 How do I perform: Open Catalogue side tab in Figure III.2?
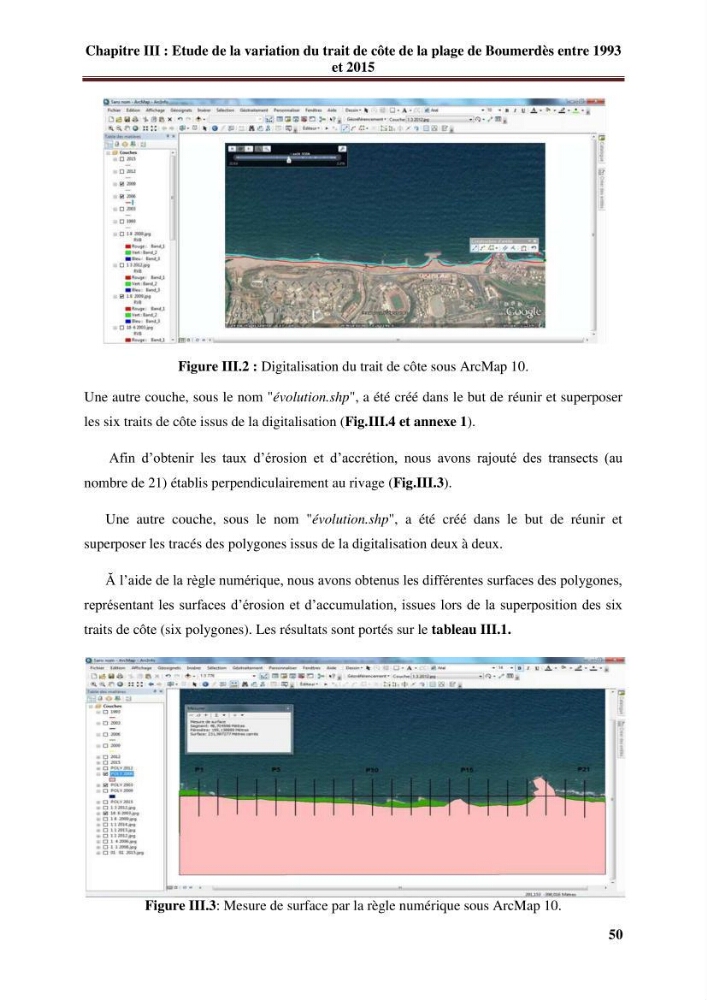(601, 150)
